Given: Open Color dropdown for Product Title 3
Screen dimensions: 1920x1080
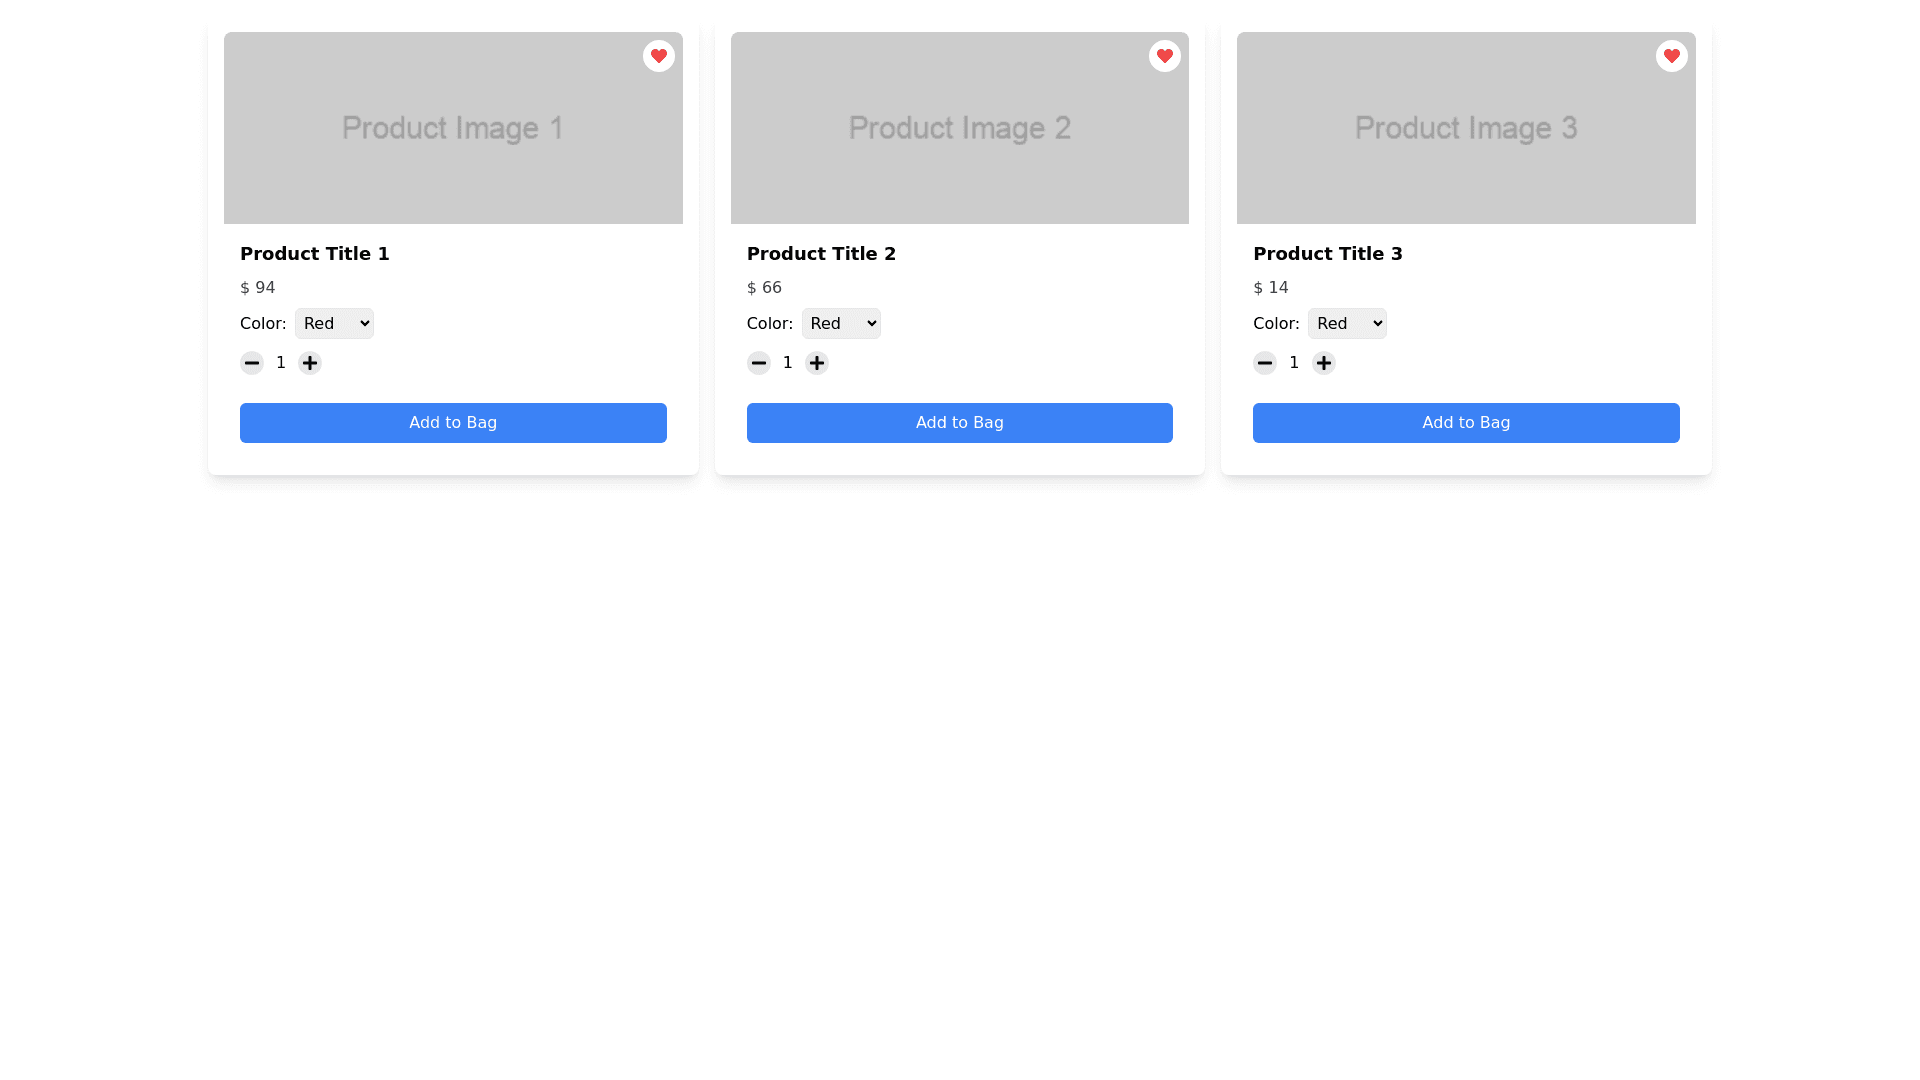Looking at the screenshot, I should click(x=1346, y=323).
